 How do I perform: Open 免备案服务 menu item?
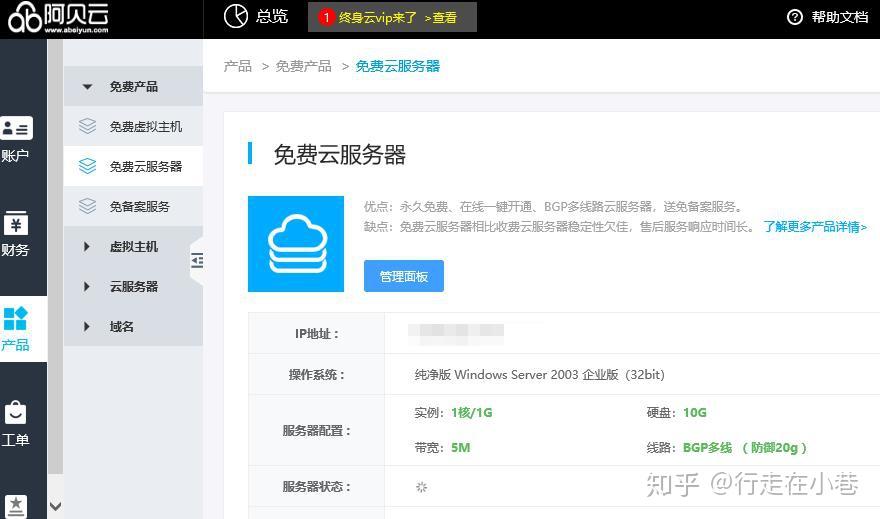pyautogui.click(x=134, y=206)
